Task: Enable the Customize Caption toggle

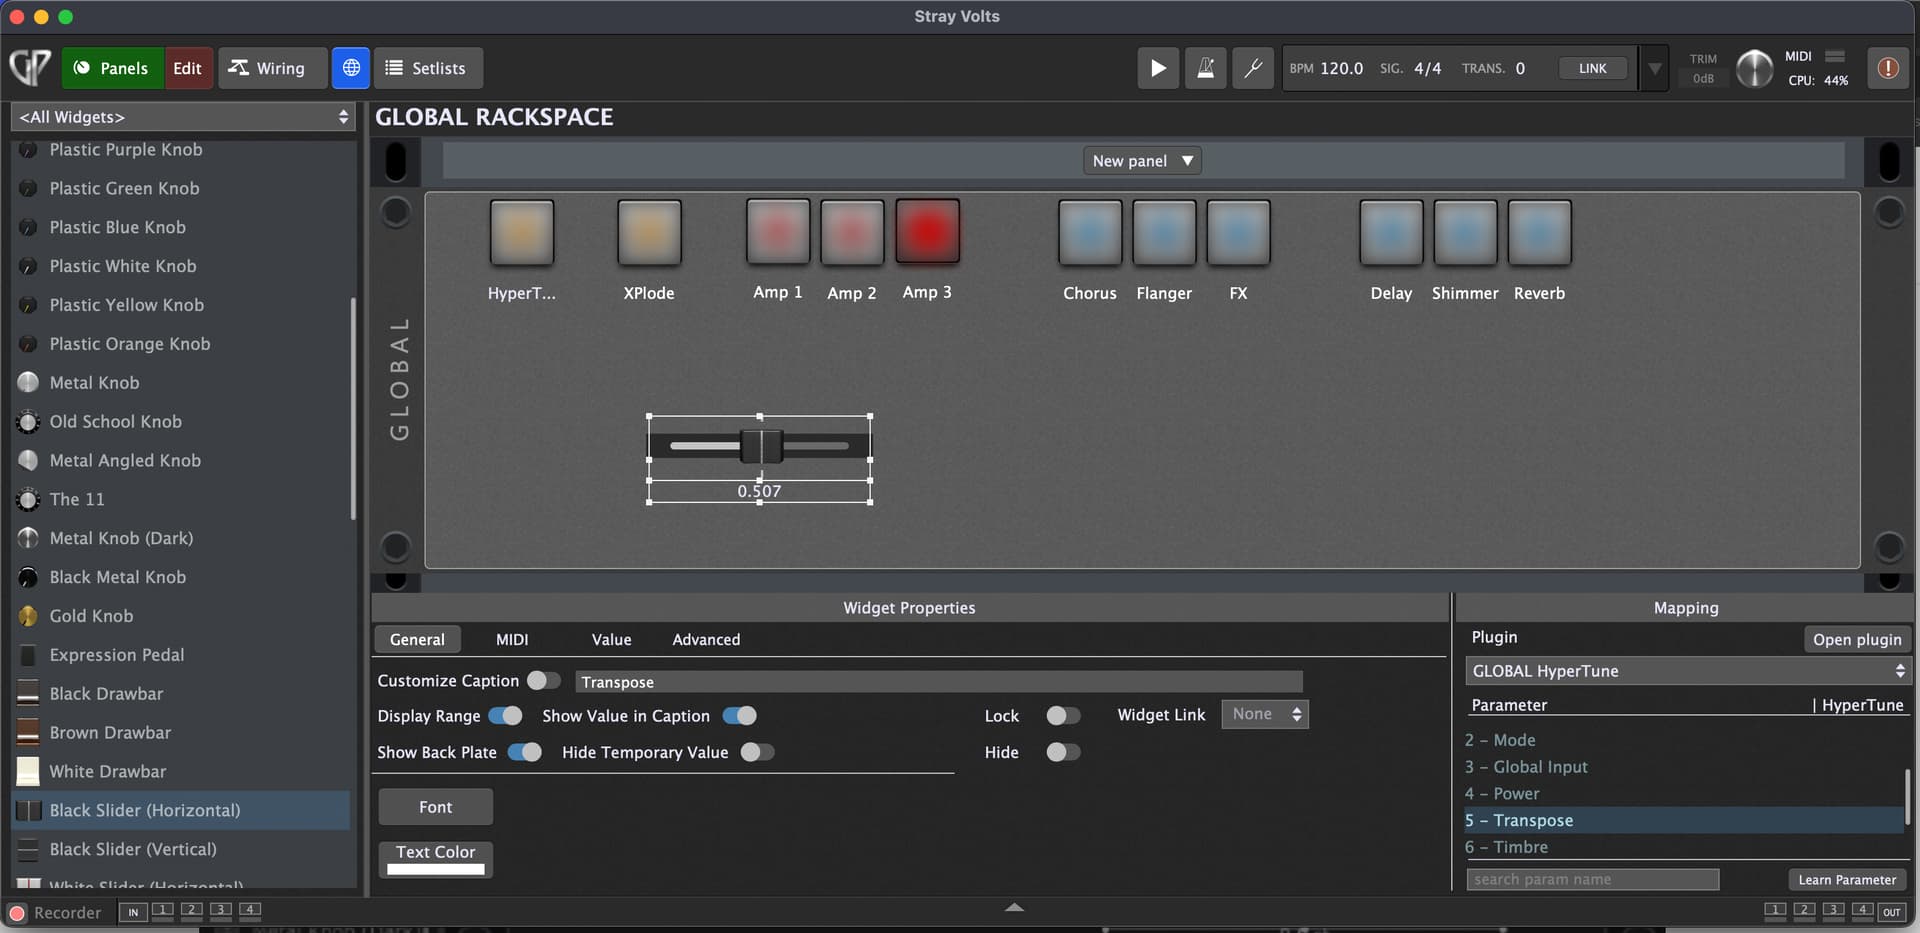Action: click(543, 680)
